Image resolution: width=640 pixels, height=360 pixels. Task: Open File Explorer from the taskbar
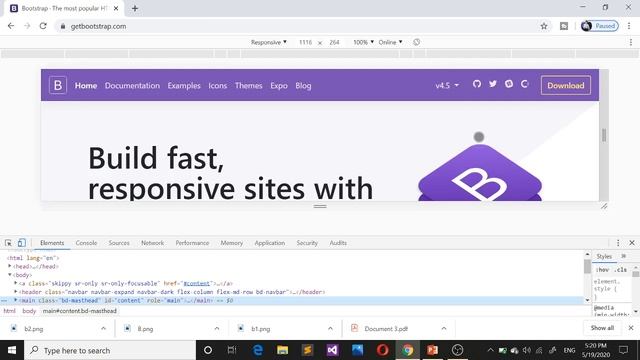[282, 350]
